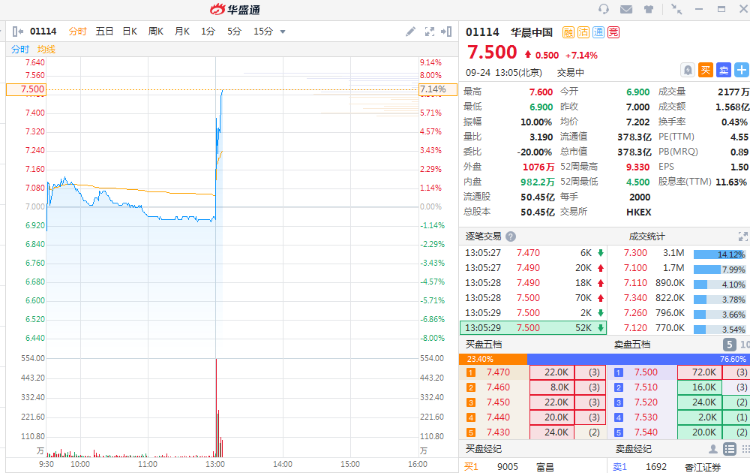Select highlighted tick 13:05:29 52K
The image size is (750, 473).
[x=533, y=328]
